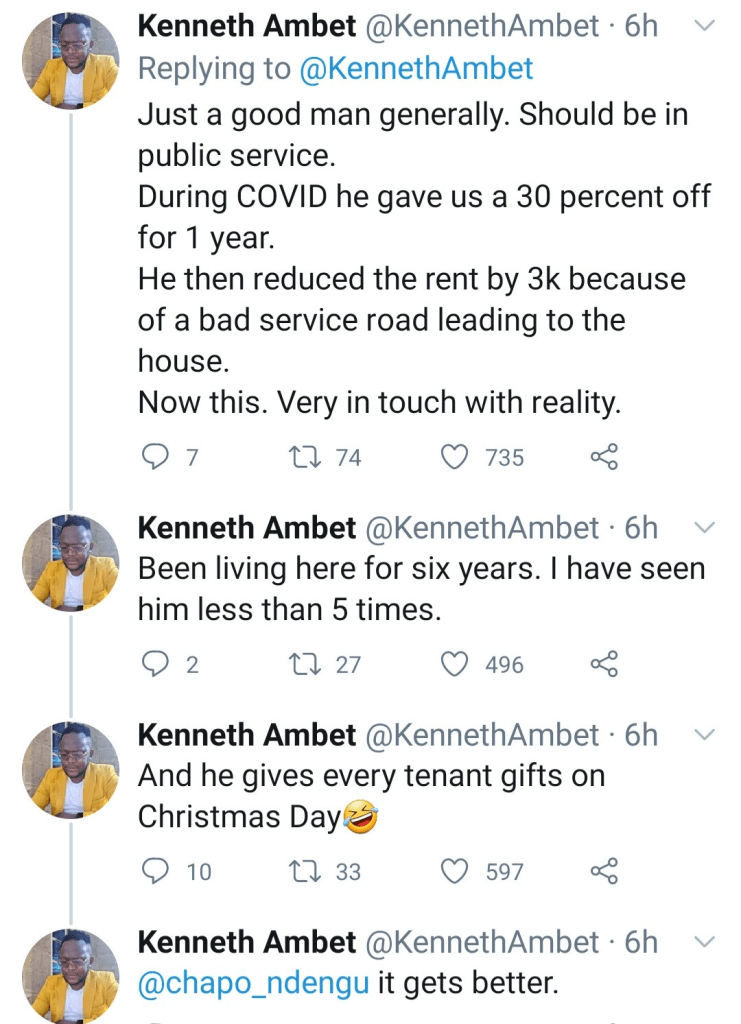Viewport: 741px width, 1024px height.
Task: Open chevron menu on the Christmas Day tweet
Action: [x=704, y=735]
